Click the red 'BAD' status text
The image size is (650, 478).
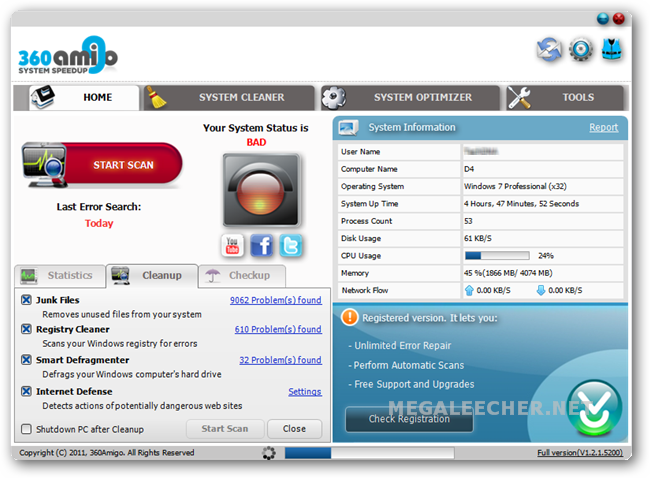256,142
